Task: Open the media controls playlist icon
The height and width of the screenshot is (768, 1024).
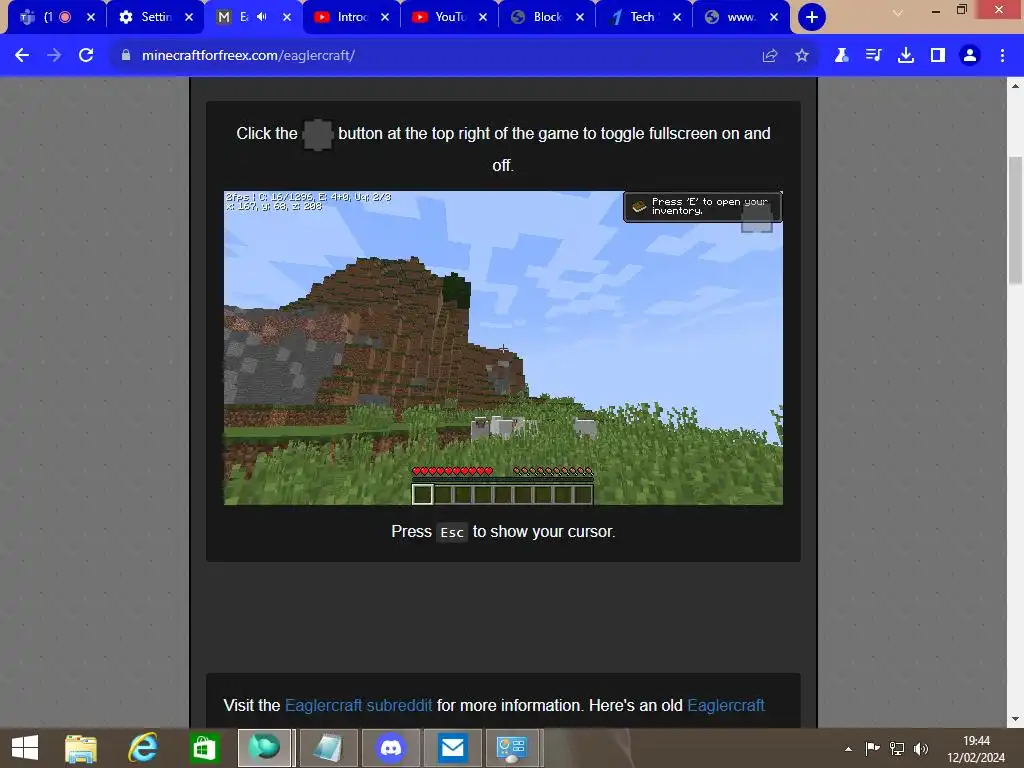Action: (873, 56)
